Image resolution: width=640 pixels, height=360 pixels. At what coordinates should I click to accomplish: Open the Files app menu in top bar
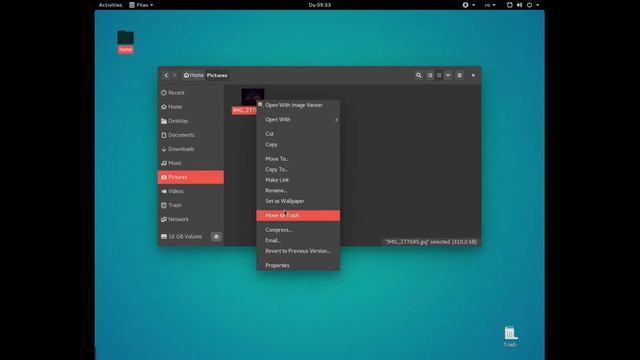[141, 5]
